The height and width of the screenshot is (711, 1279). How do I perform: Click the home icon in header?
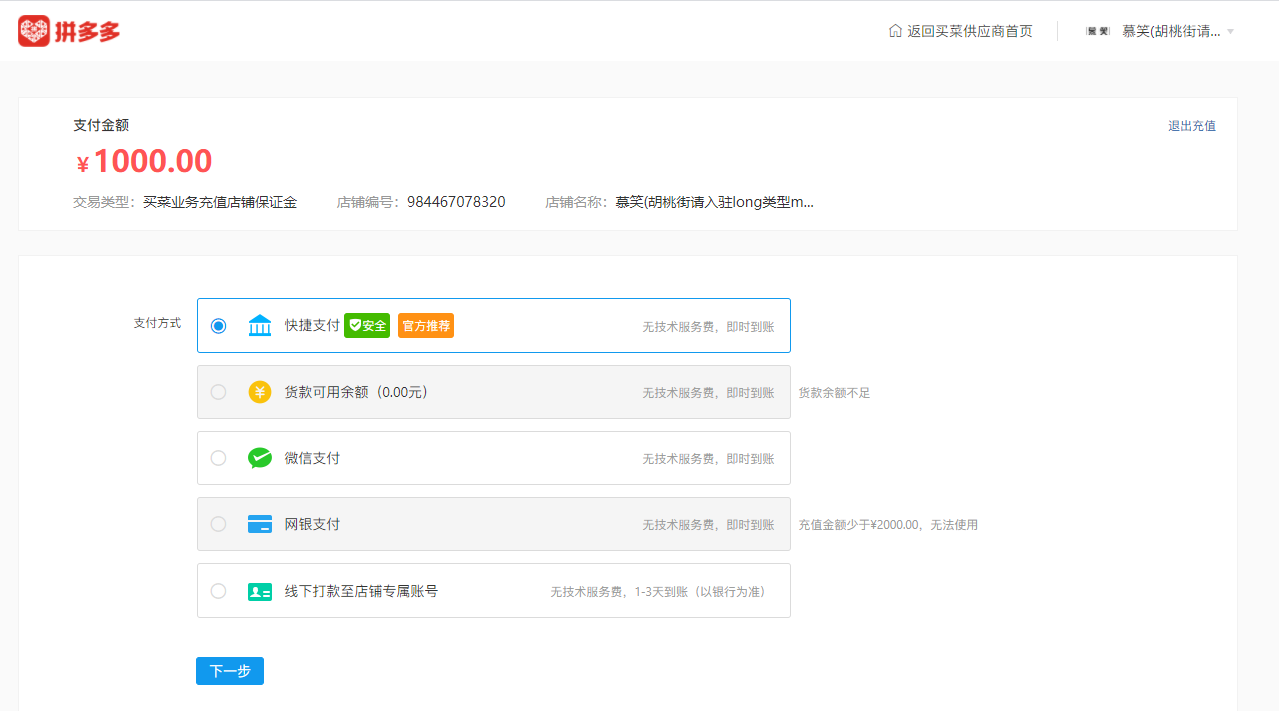click(895, 31)
